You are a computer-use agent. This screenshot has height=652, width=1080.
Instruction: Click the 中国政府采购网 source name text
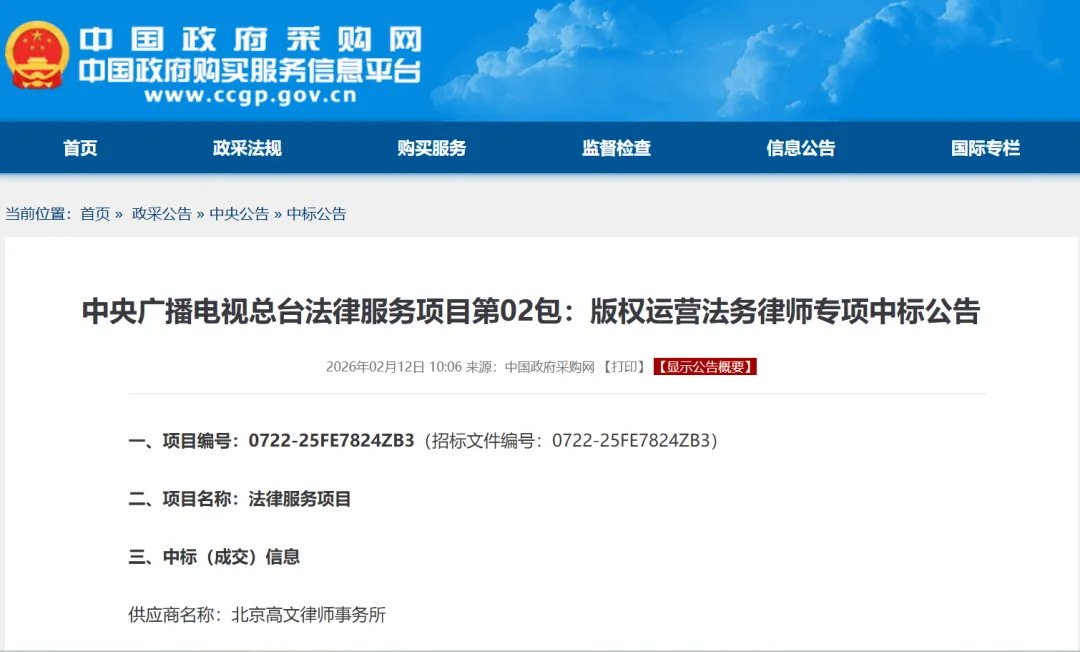tap(549, 367)
